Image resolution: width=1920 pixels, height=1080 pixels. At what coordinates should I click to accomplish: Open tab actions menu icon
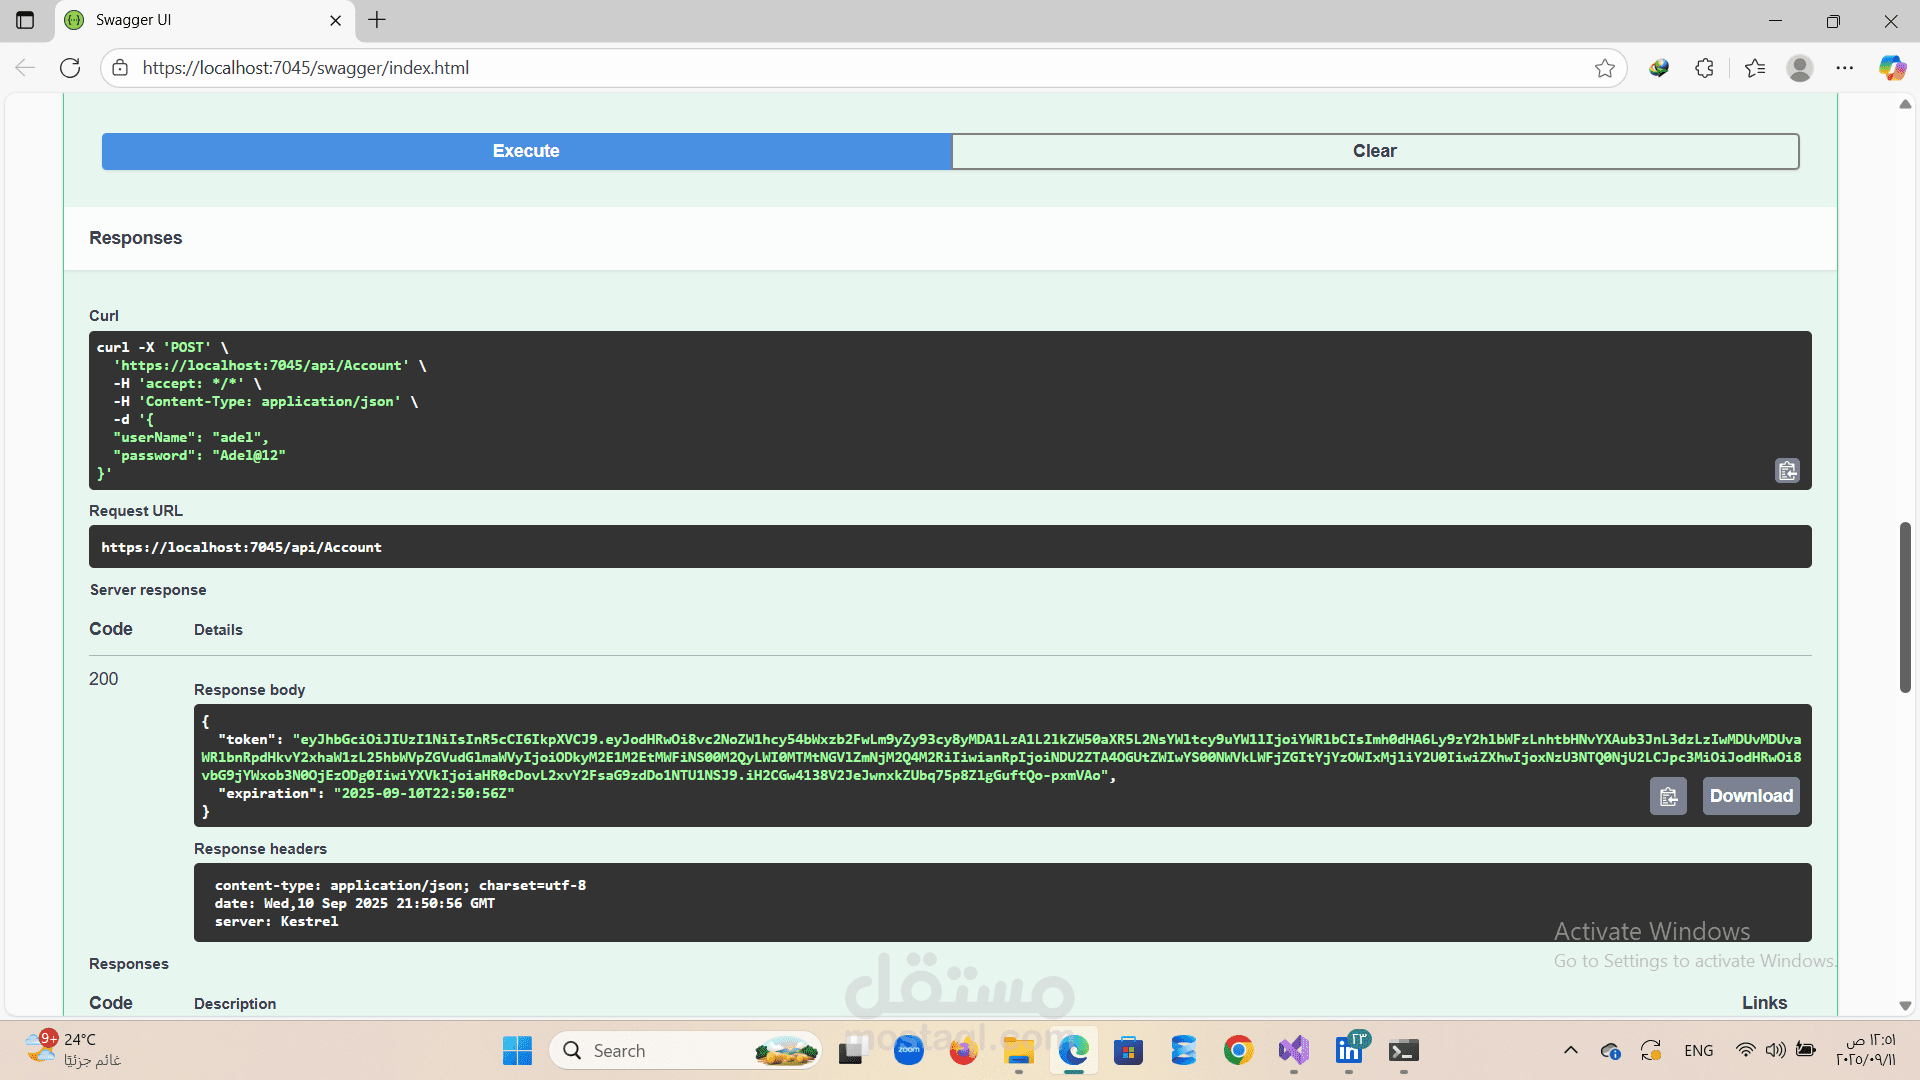[x=25, y=20]
